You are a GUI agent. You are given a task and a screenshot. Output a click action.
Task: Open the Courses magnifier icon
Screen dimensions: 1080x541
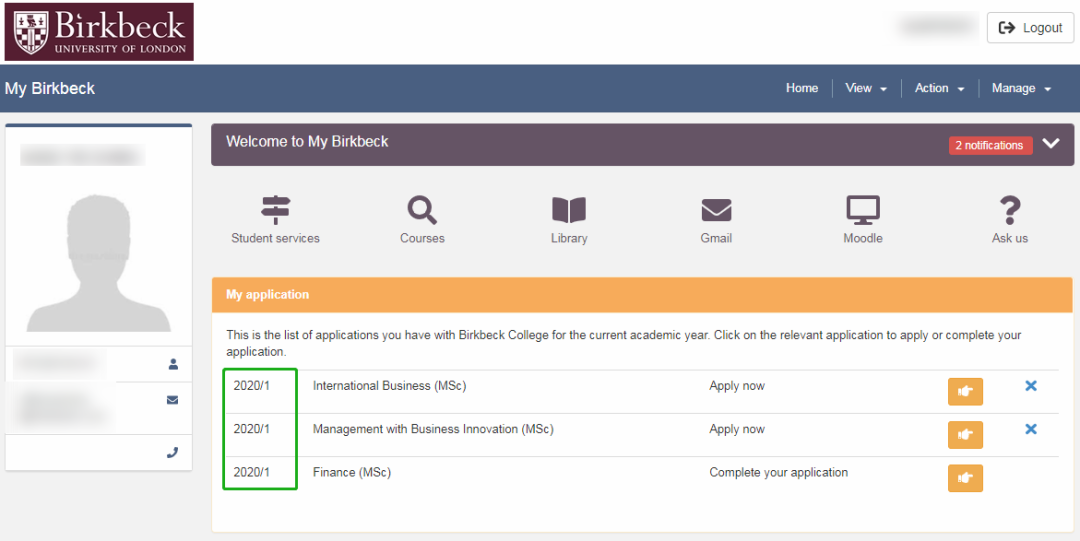(x=422, y=210)
